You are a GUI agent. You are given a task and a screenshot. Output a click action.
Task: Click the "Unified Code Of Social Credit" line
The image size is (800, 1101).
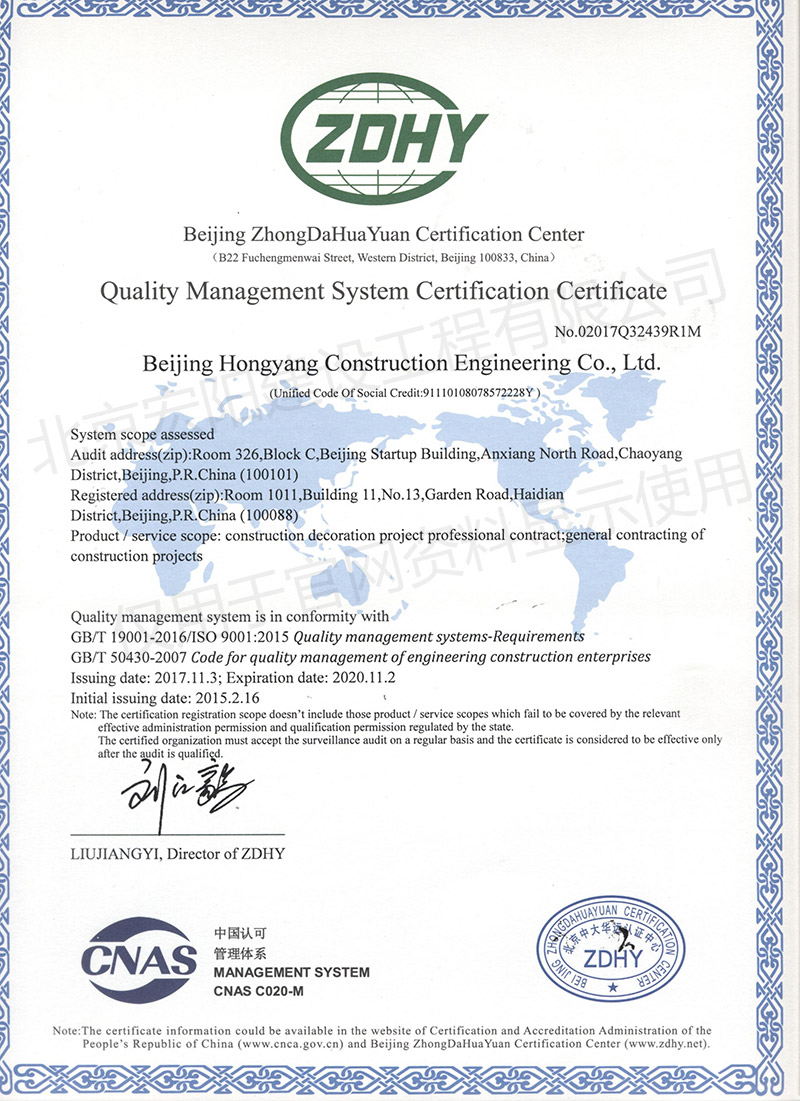pyautogui.click(x=405, y=393)
